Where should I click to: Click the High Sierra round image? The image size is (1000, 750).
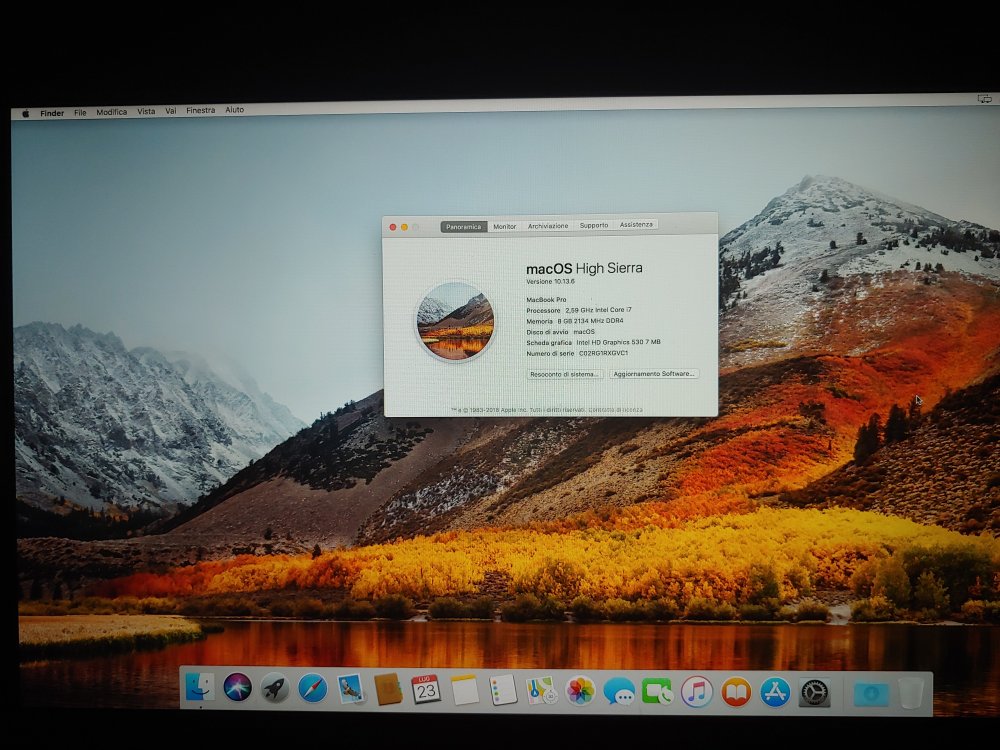[455, 321]
